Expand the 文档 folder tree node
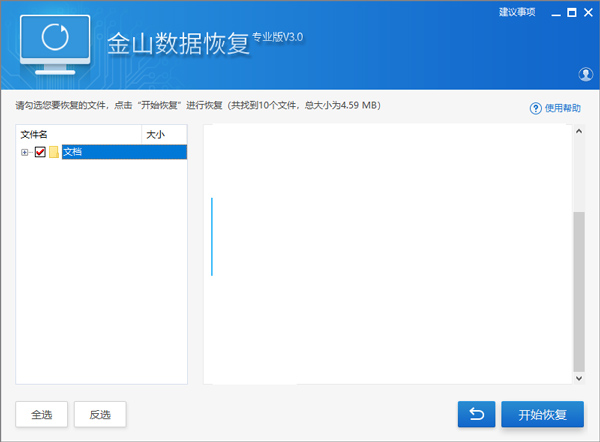600x442 pixels. click(x=24, y=152)
